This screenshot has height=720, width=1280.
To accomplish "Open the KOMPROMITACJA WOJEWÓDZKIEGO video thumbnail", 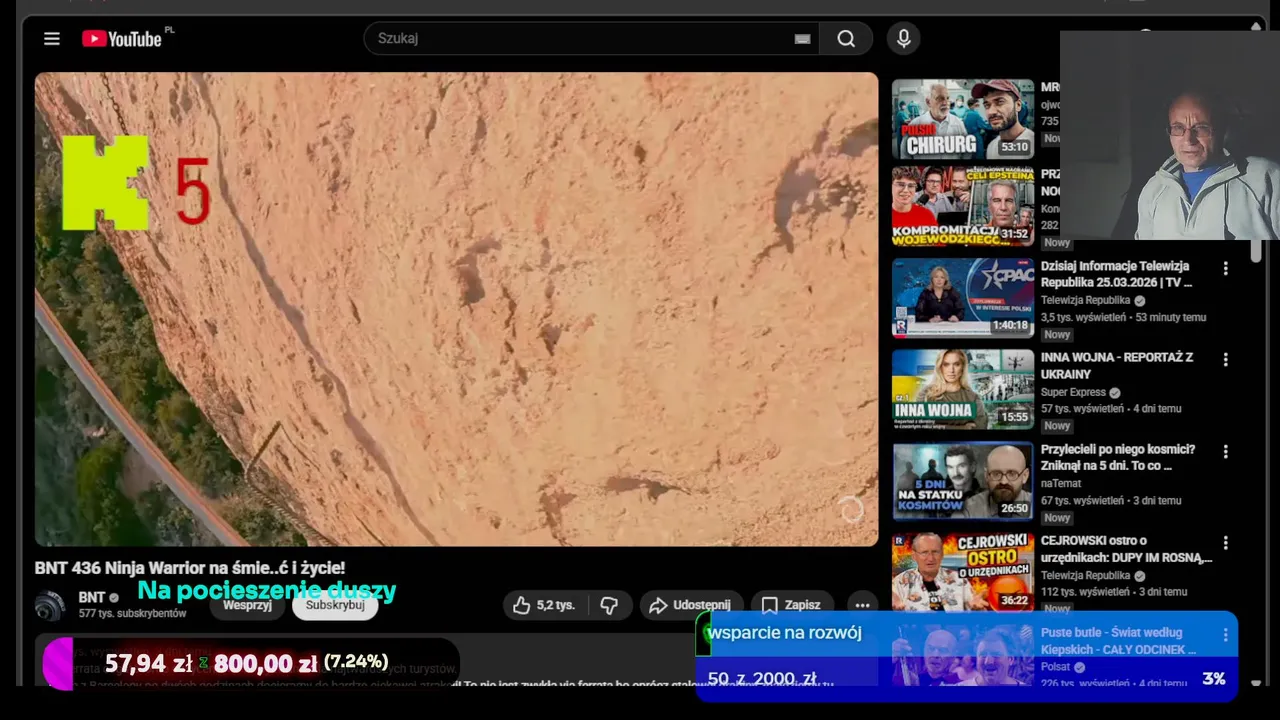I will pyautogui.click(x=963, y=206).
